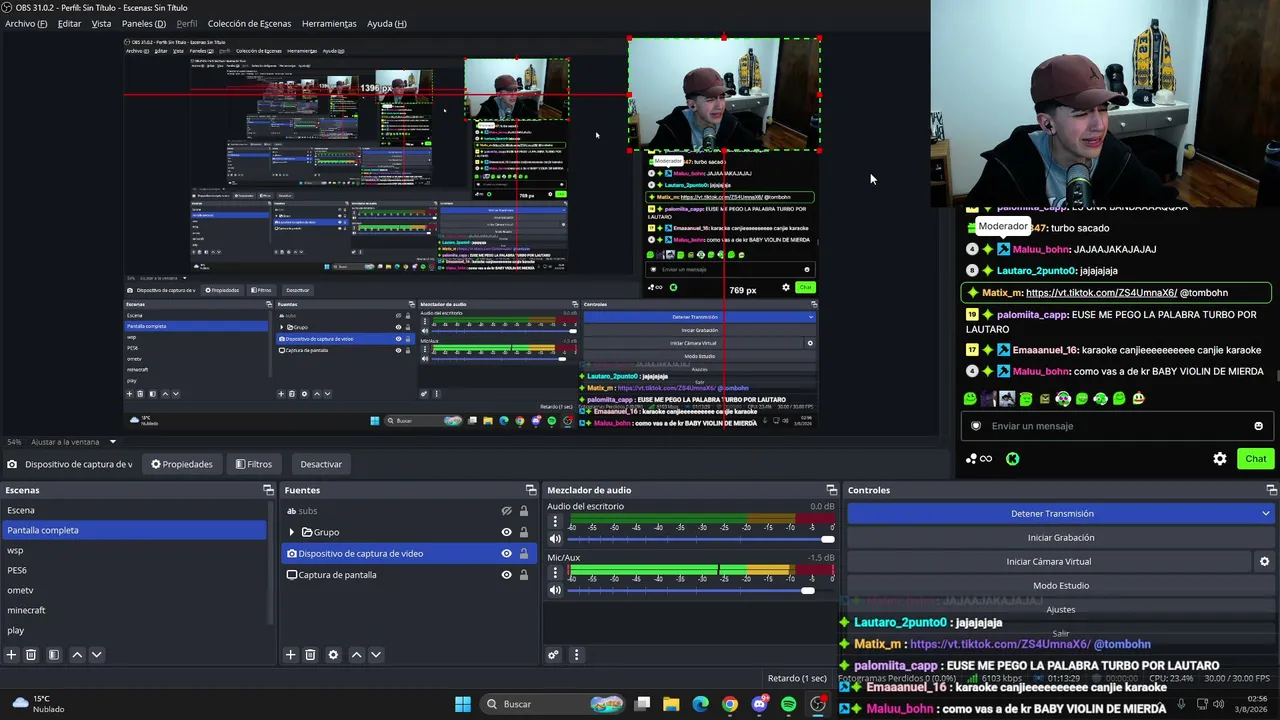1280x720 pixels.
Task: Undock the Escenas panel
Action: click(x=268, y=490)
